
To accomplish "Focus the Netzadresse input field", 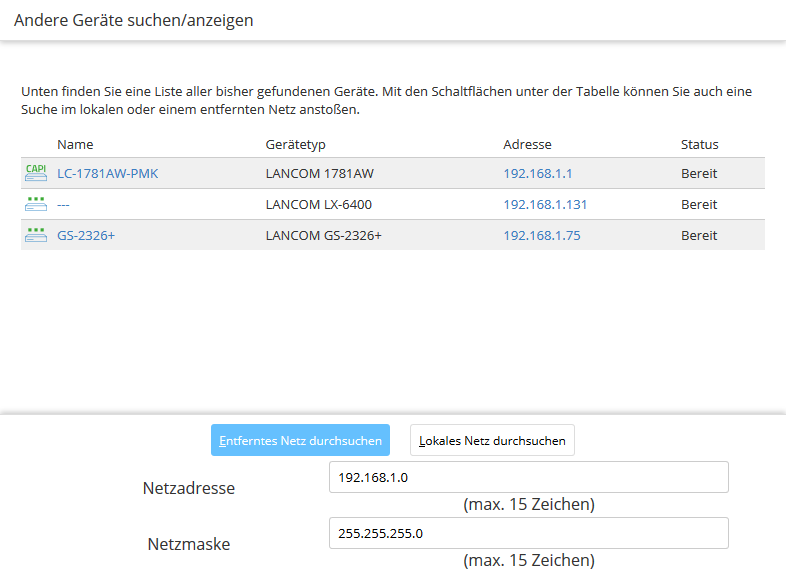I will point(528,477).
